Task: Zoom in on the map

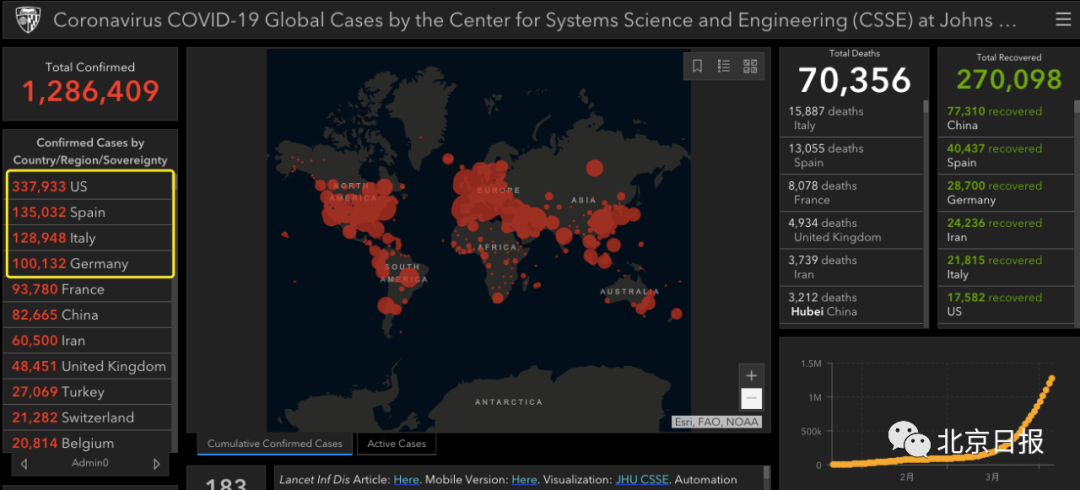Action: tap(751, 376)
